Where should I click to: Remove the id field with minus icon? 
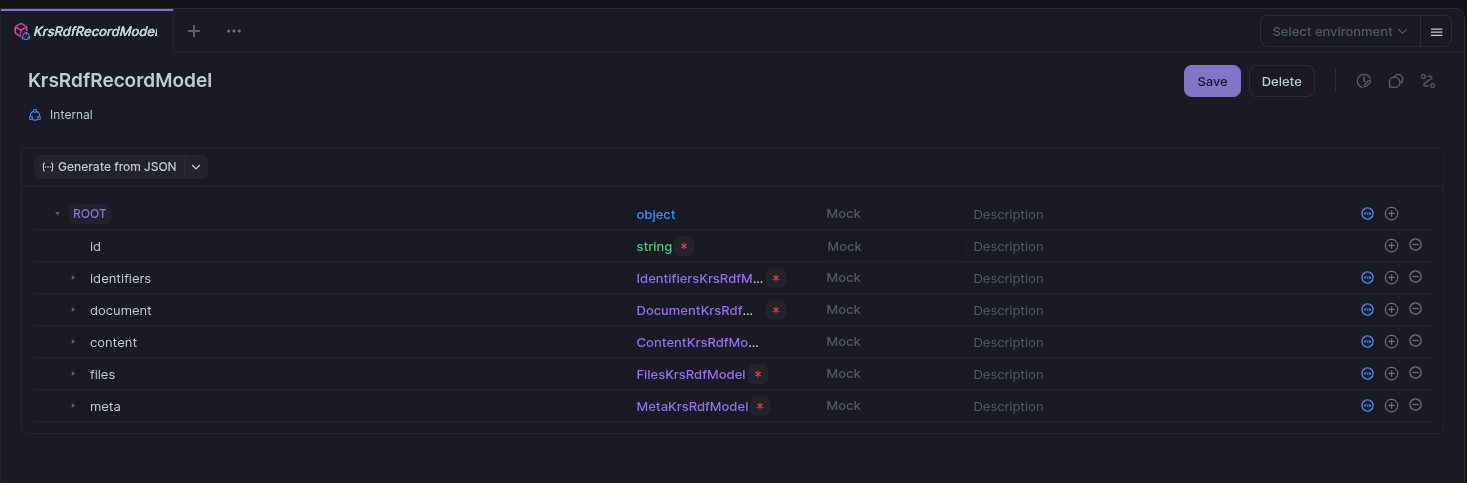click(x=1415, y=245)
